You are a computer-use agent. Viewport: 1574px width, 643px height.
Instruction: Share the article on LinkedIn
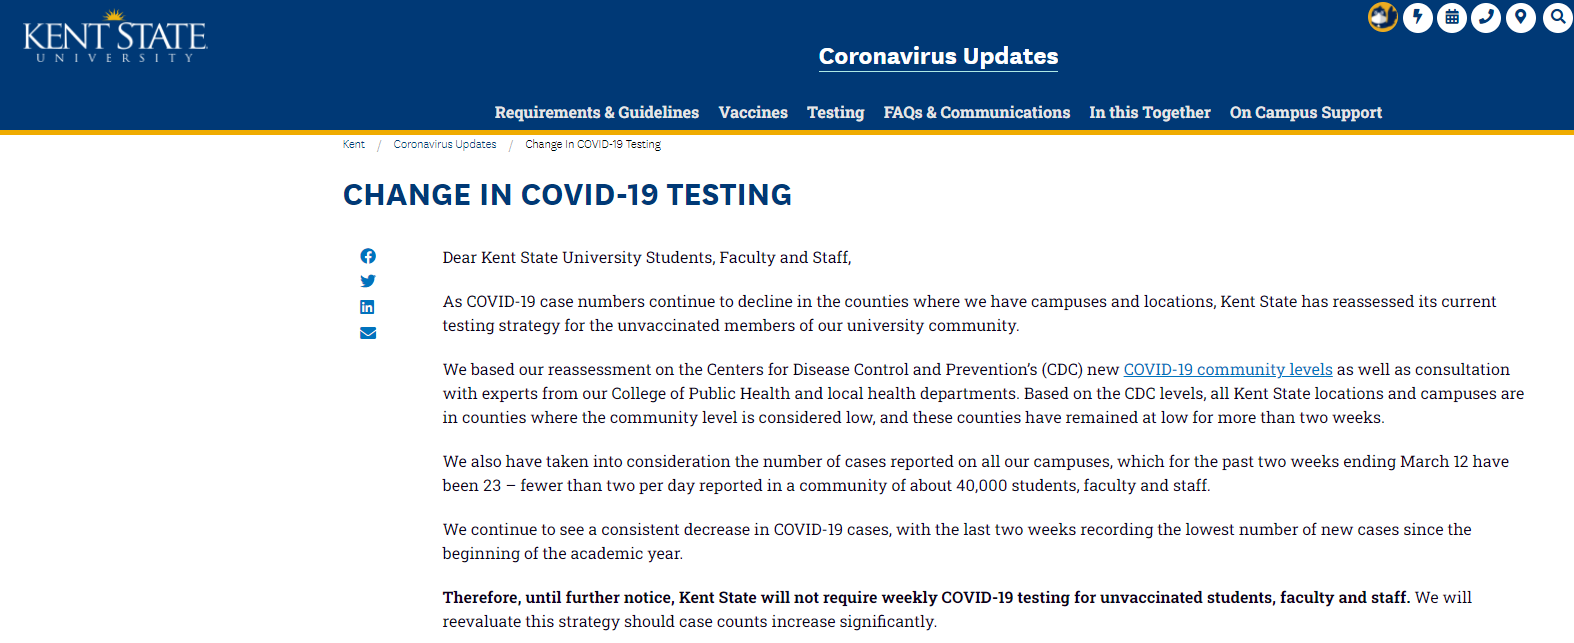point(368,307)
